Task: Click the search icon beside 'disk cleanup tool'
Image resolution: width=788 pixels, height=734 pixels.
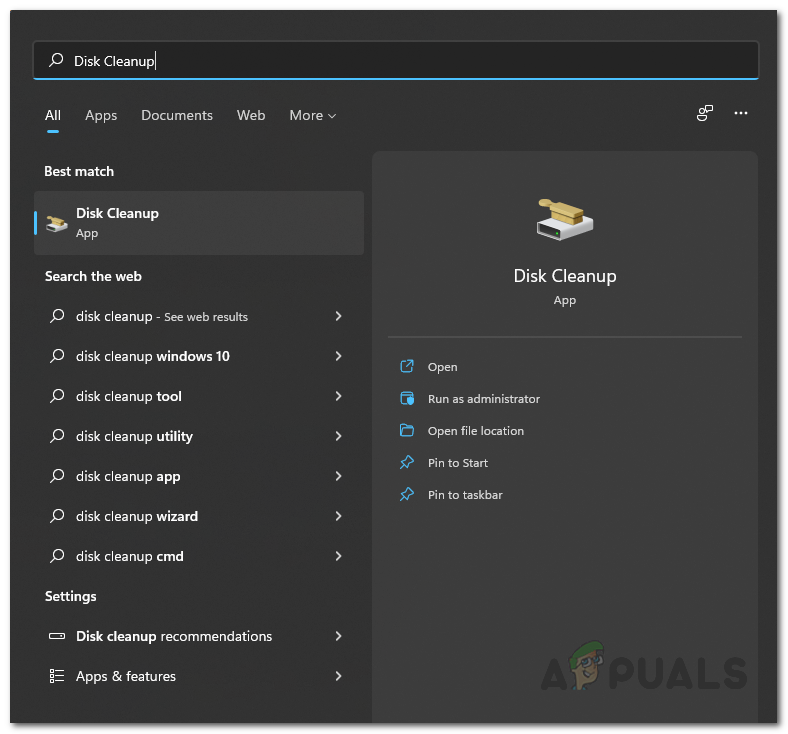Action: pyautogui.click(x=57, y=396)
